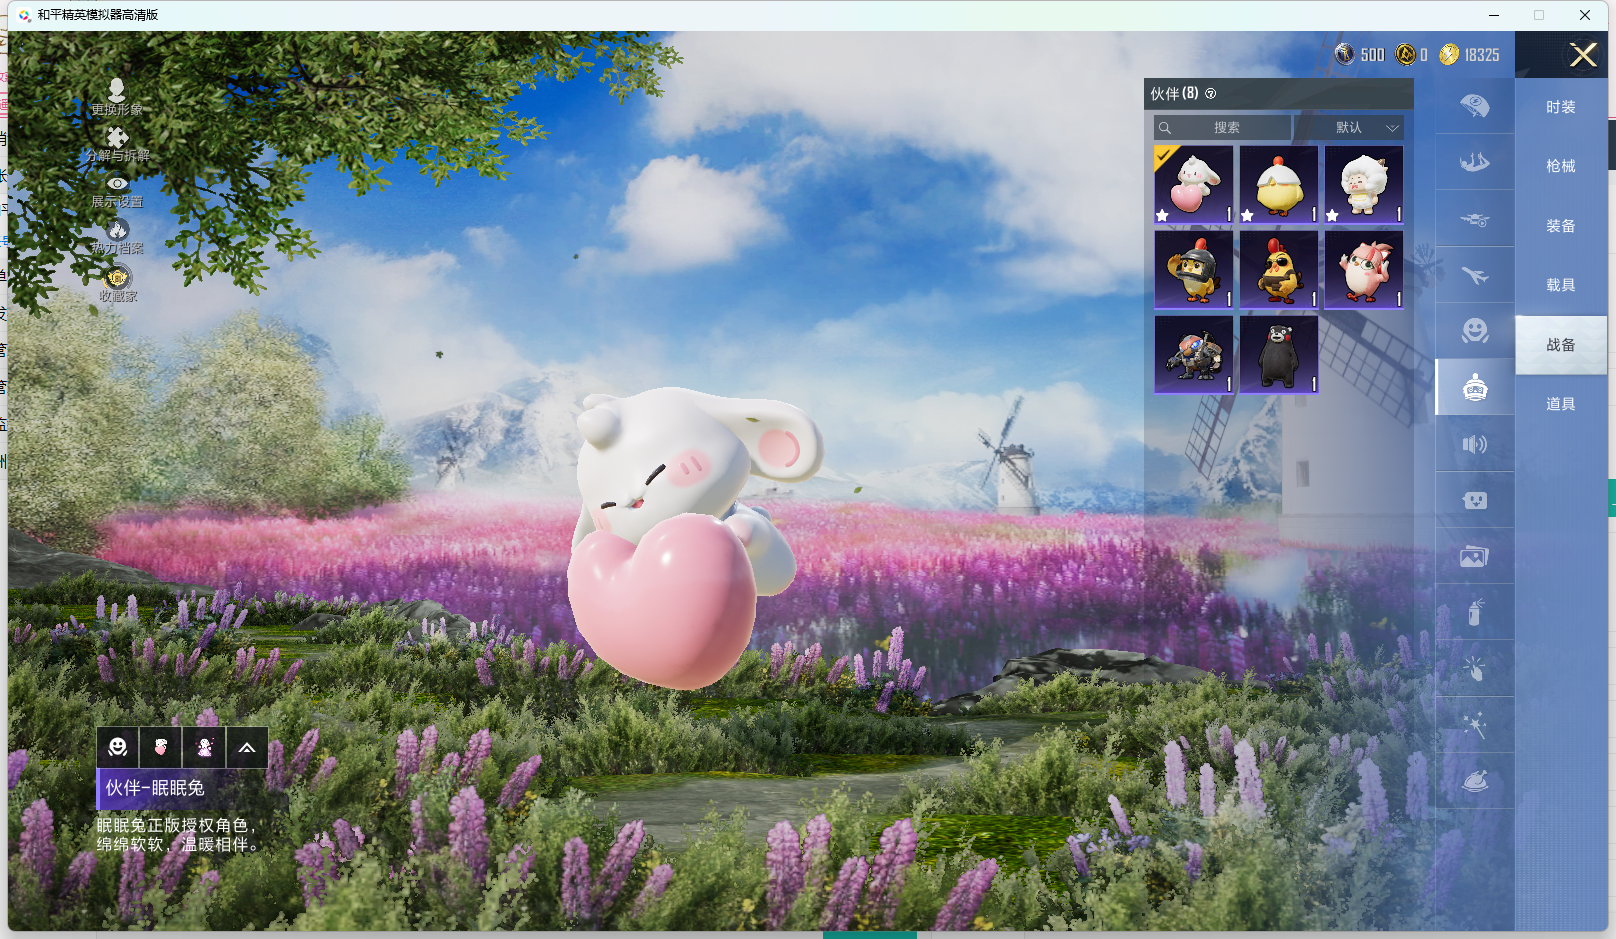The image size is (1616, 939).
Task: Select the airplane skin category icon
Action: point(1474,275)
